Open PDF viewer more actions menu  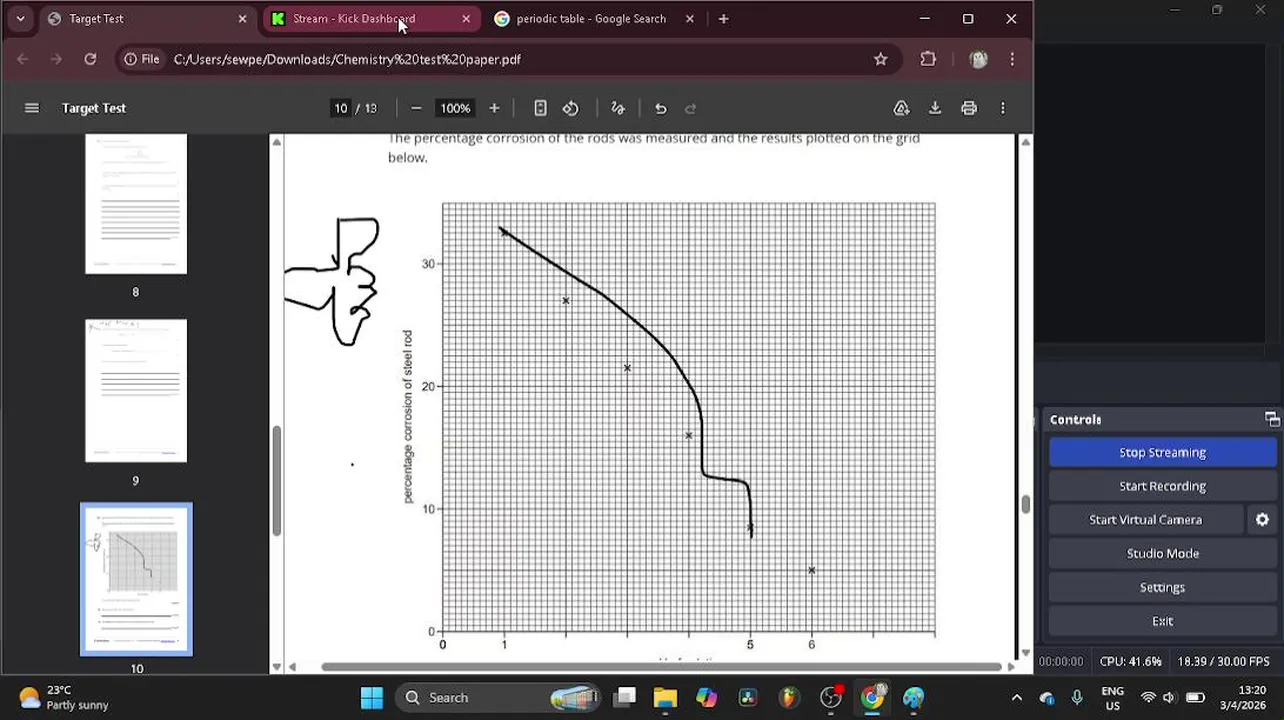coord(1003,108)
